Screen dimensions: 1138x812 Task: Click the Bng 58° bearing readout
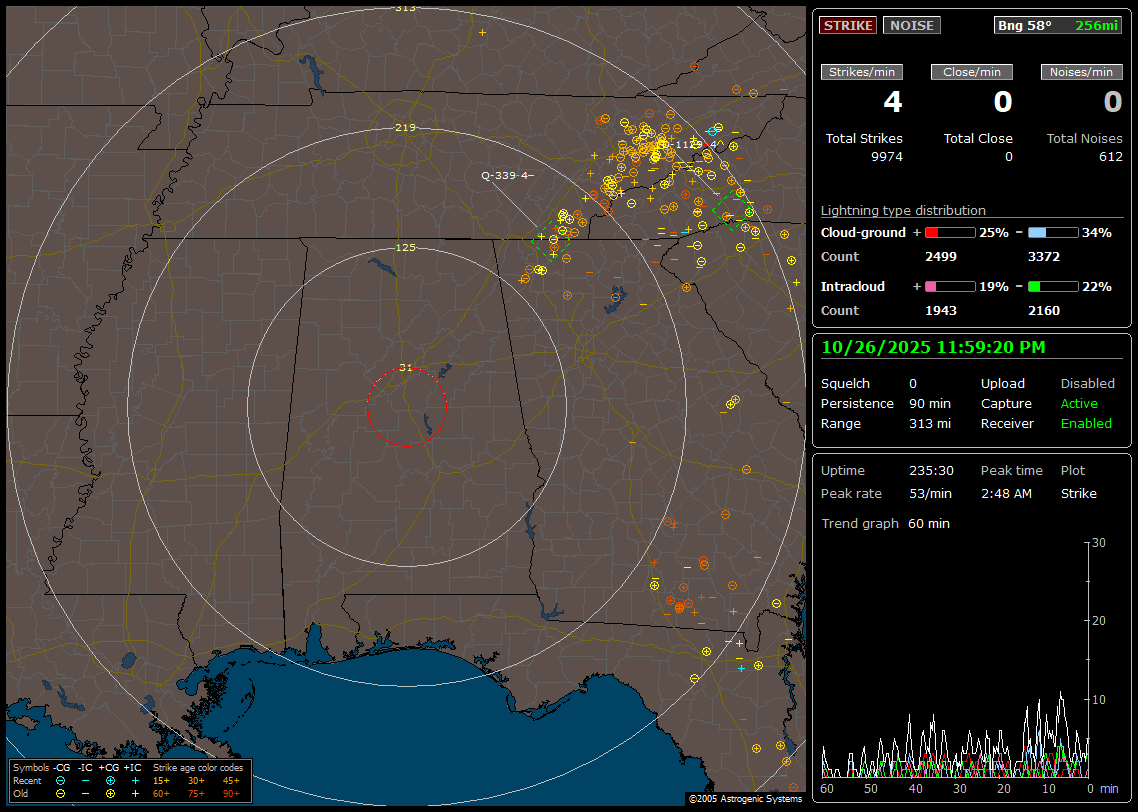pyautogui.click(x=1024, y=25)
